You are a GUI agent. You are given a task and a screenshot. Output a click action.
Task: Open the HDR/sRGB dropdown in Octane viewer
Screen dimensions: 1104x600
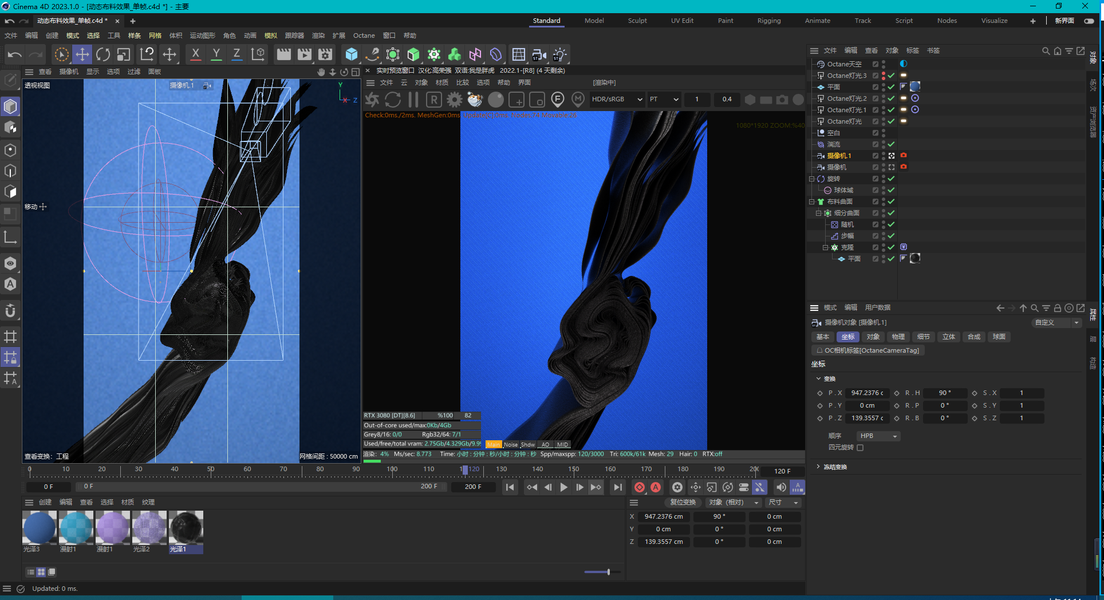(617, 99)
